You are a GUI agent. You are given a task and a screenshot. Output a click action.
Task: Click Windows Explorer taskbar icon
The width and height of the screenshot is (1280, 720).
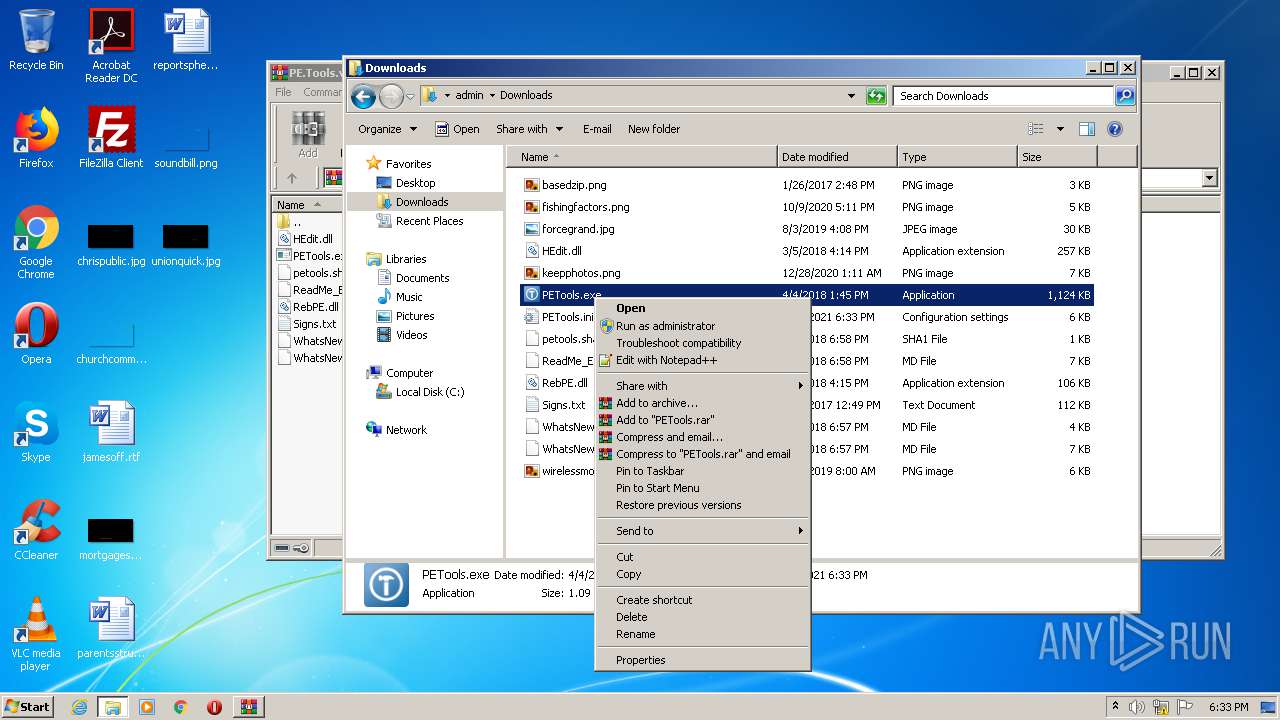pyautogui.click(x=112, y=707)
